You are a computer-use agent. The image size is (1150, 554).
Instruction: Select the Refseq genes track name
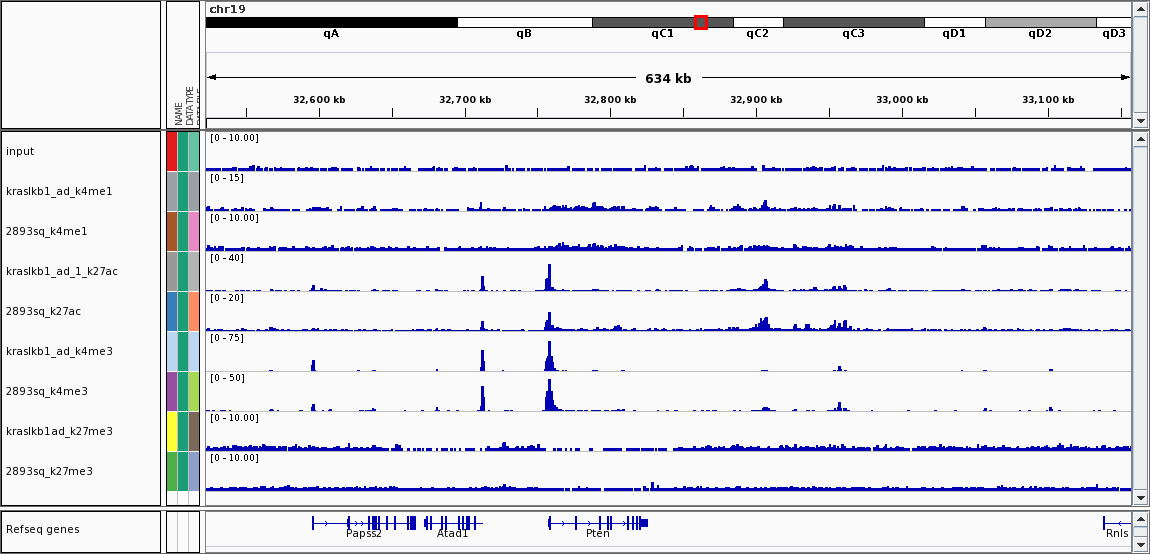coord(42,529)
